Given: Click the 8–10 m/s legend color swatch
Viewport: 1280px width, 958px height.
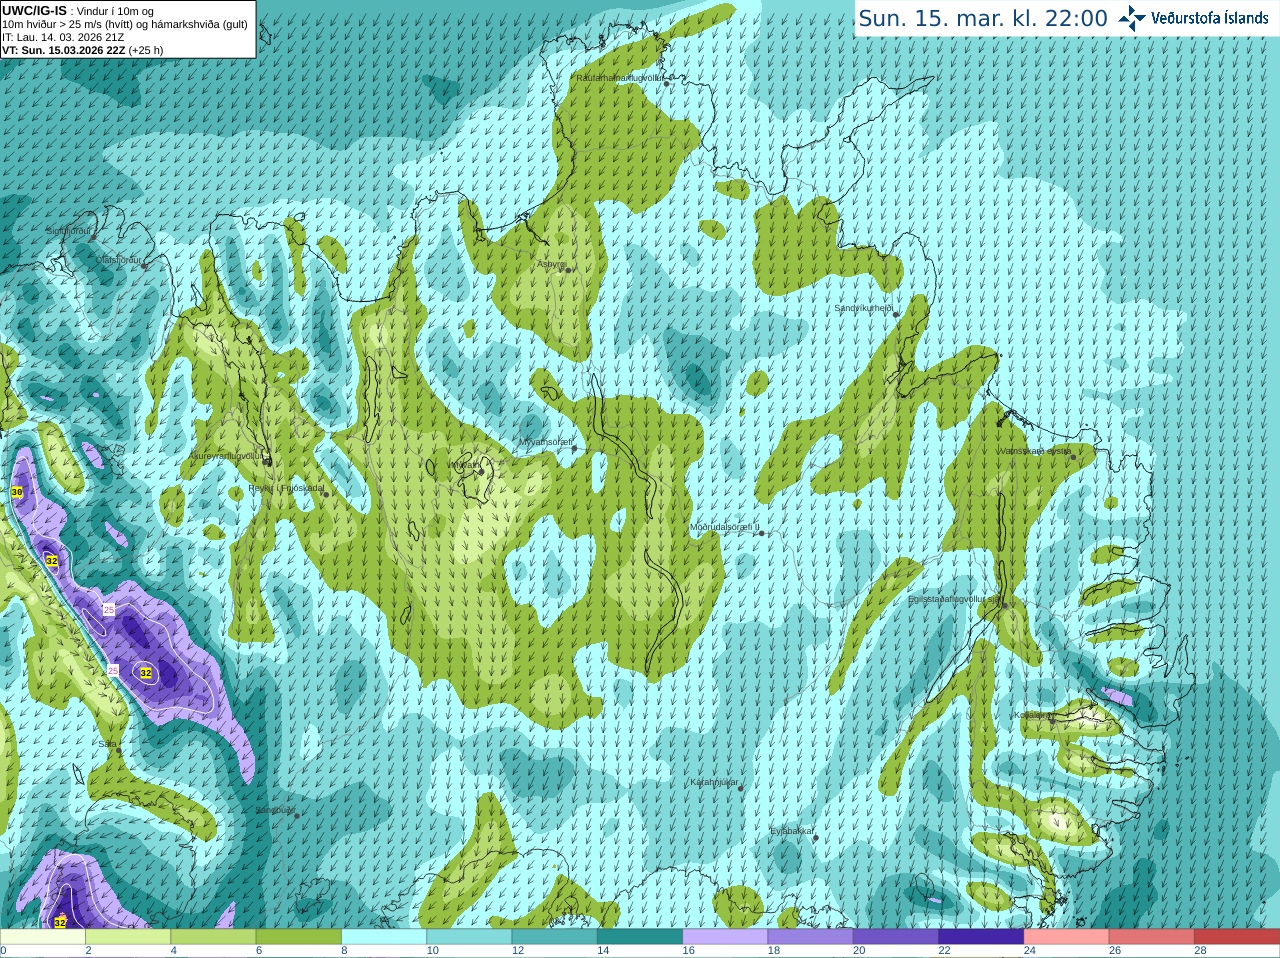Looking at the screenshot, I should coord(384,937).
